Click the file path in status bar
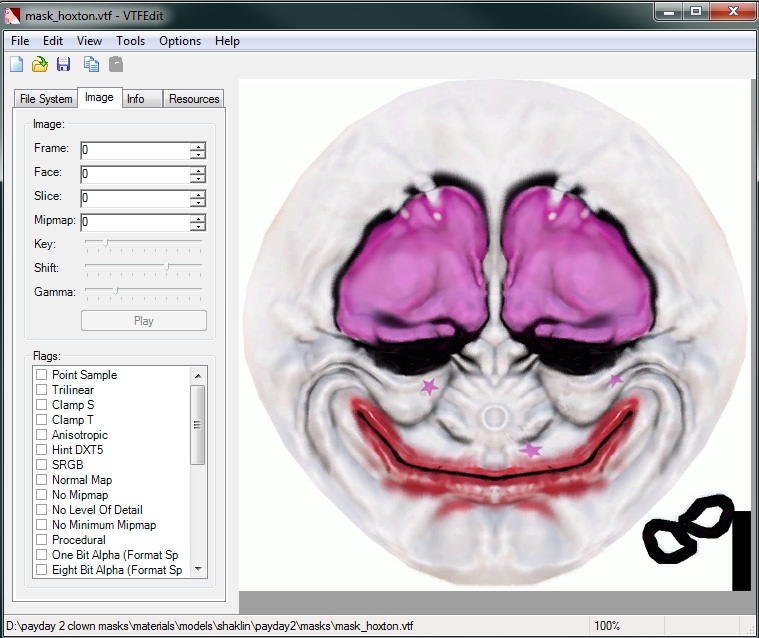Image resolution: width=759 pixels, height=638 pixels. click(210, 626)
